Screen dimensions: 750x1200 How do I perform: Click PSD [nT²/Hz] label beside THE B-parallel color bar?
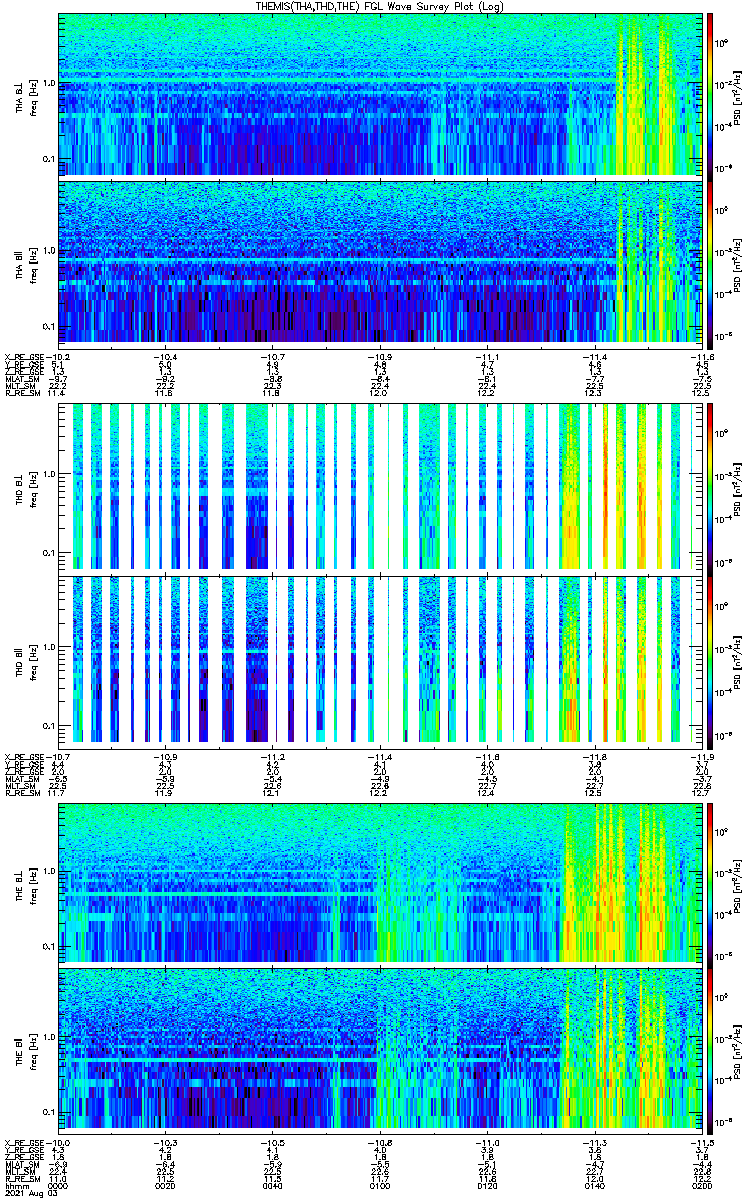(x=737, y=1051)
